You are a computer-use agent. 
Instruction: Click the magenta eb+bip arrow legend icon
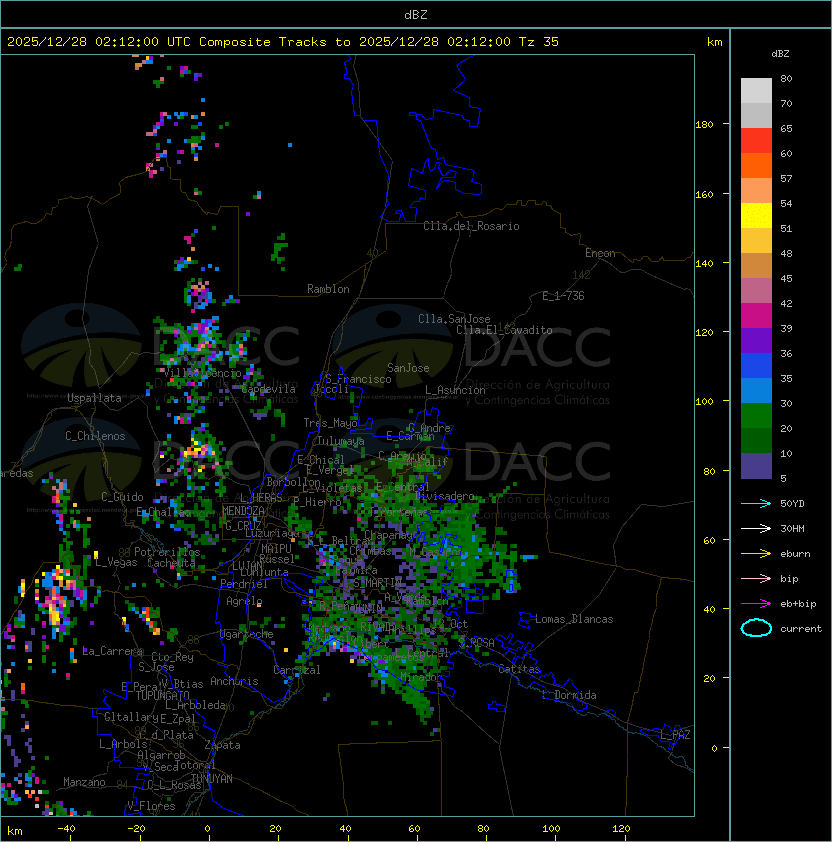pyautogui.click(x=756, y=604)
